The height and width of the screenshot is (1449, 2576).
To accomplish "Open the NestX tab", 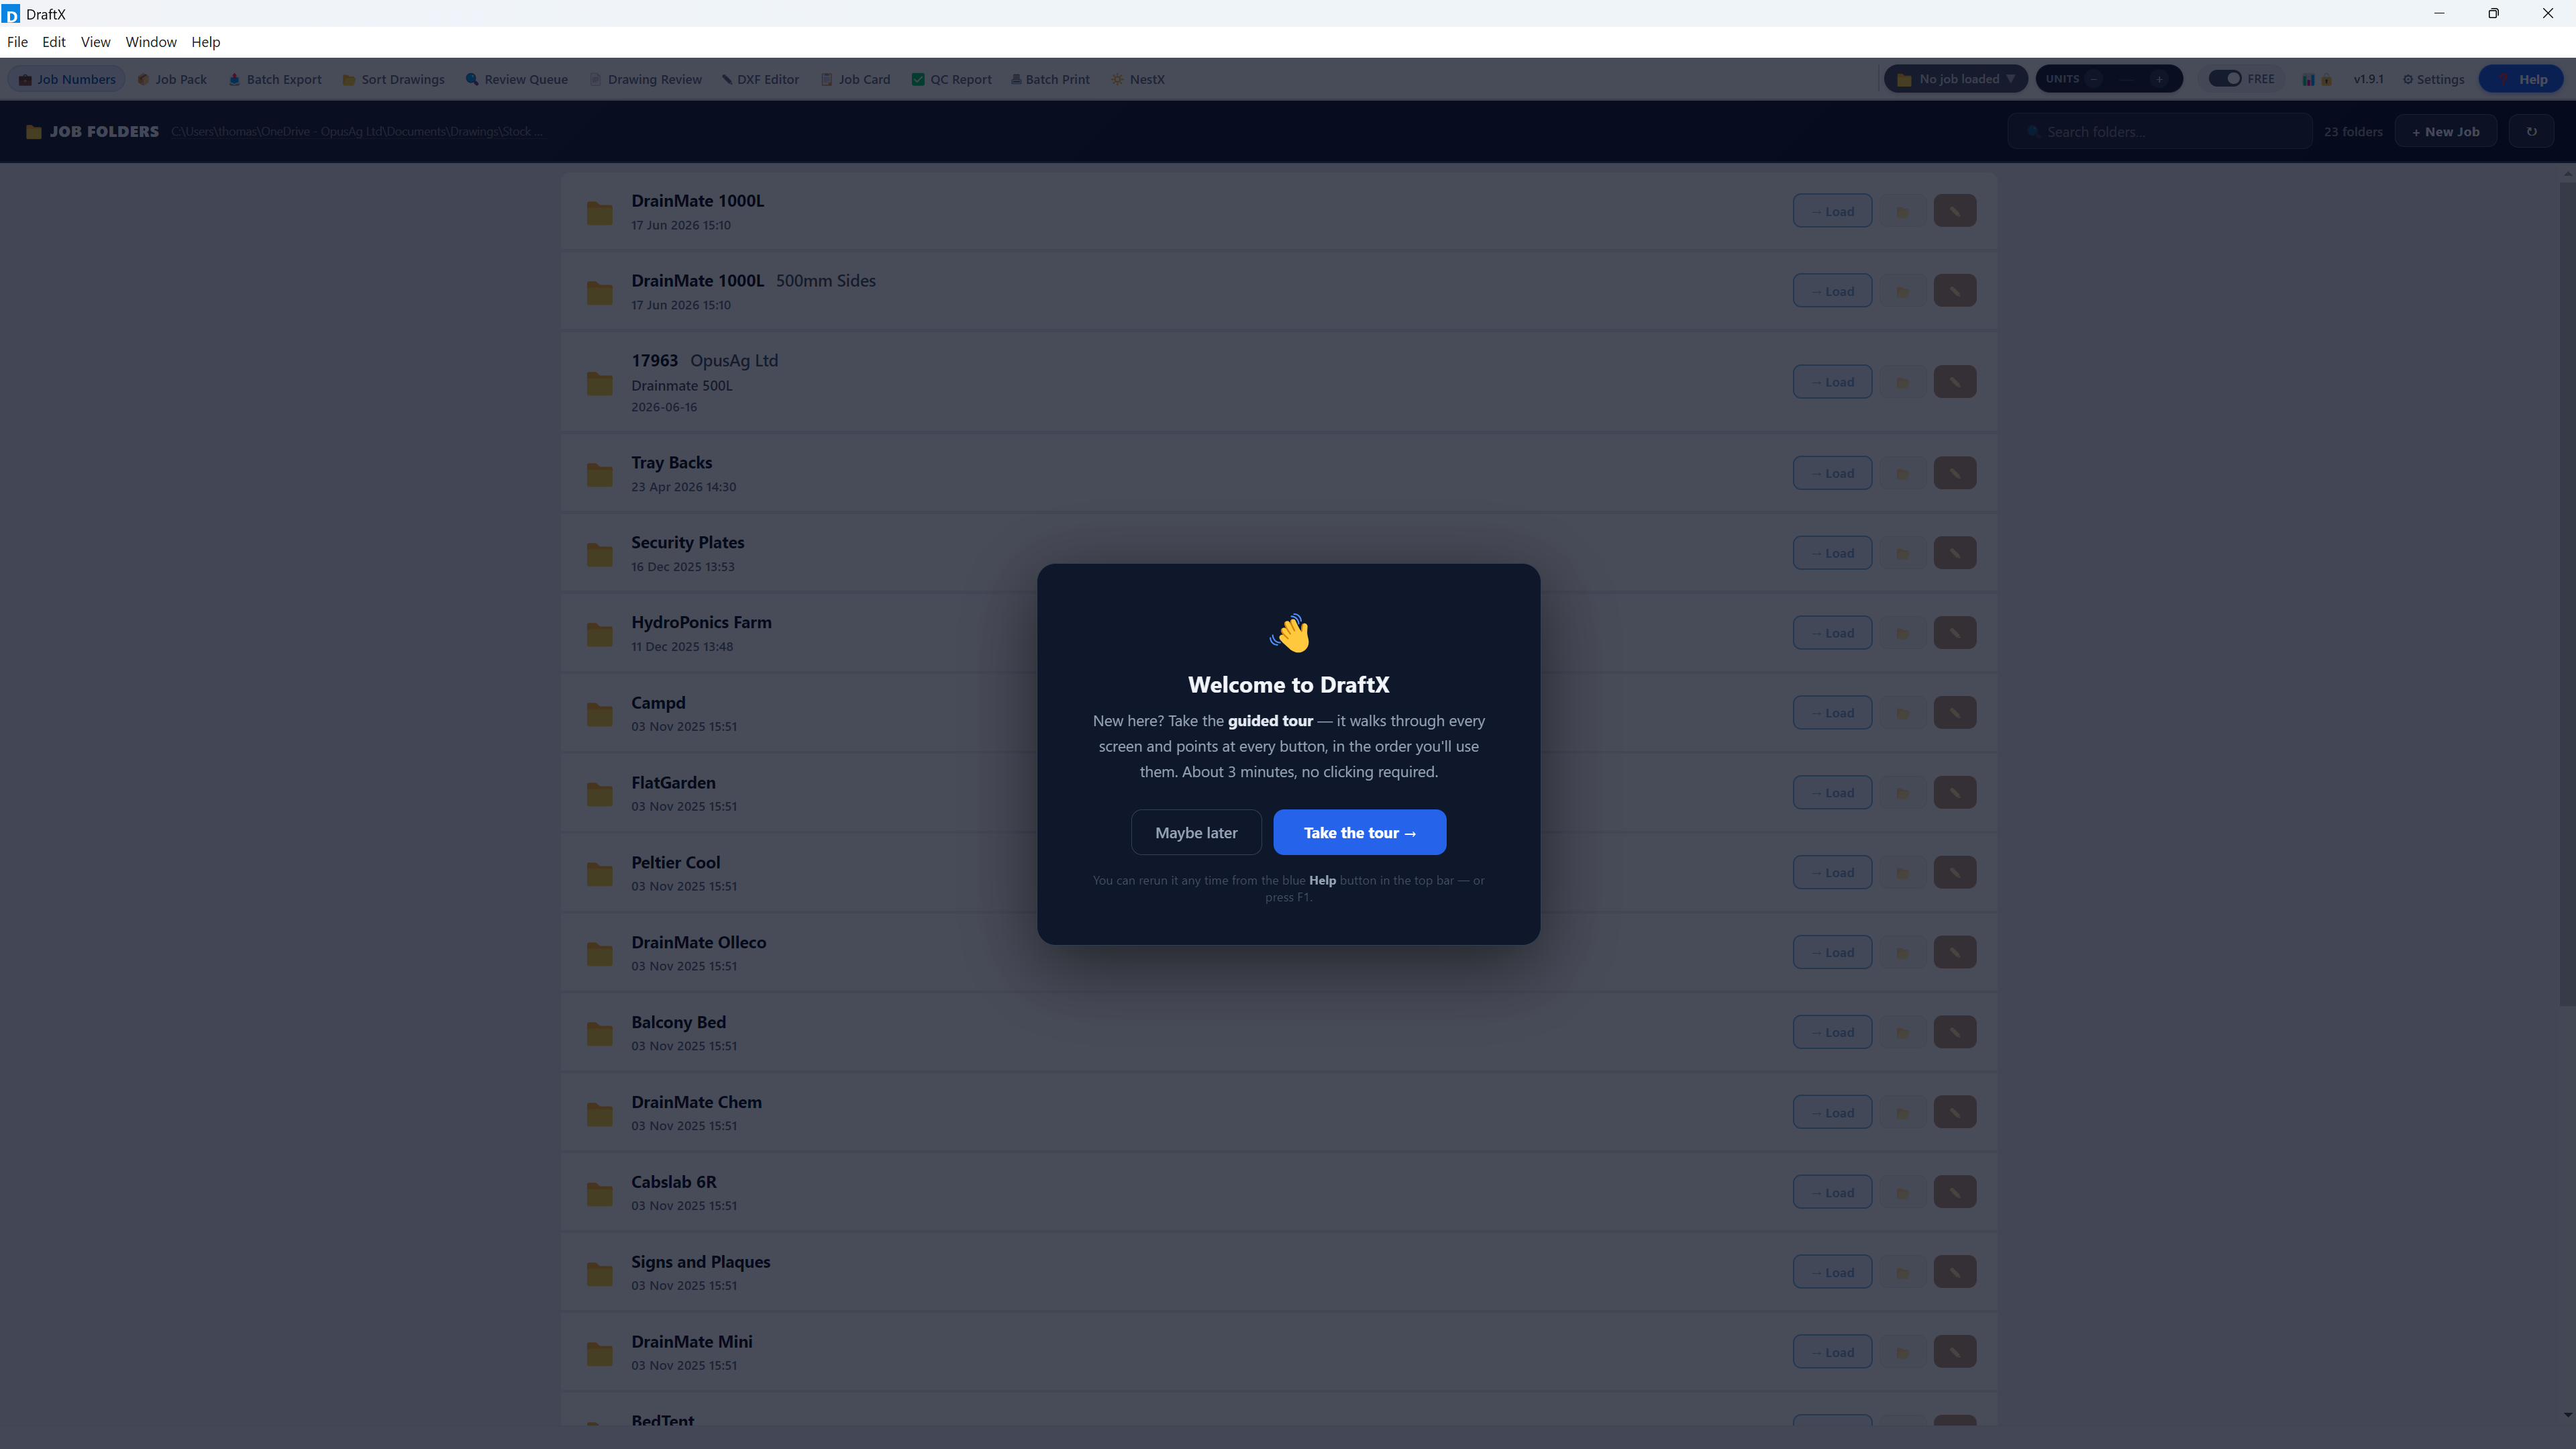I will coord(1138,79).
